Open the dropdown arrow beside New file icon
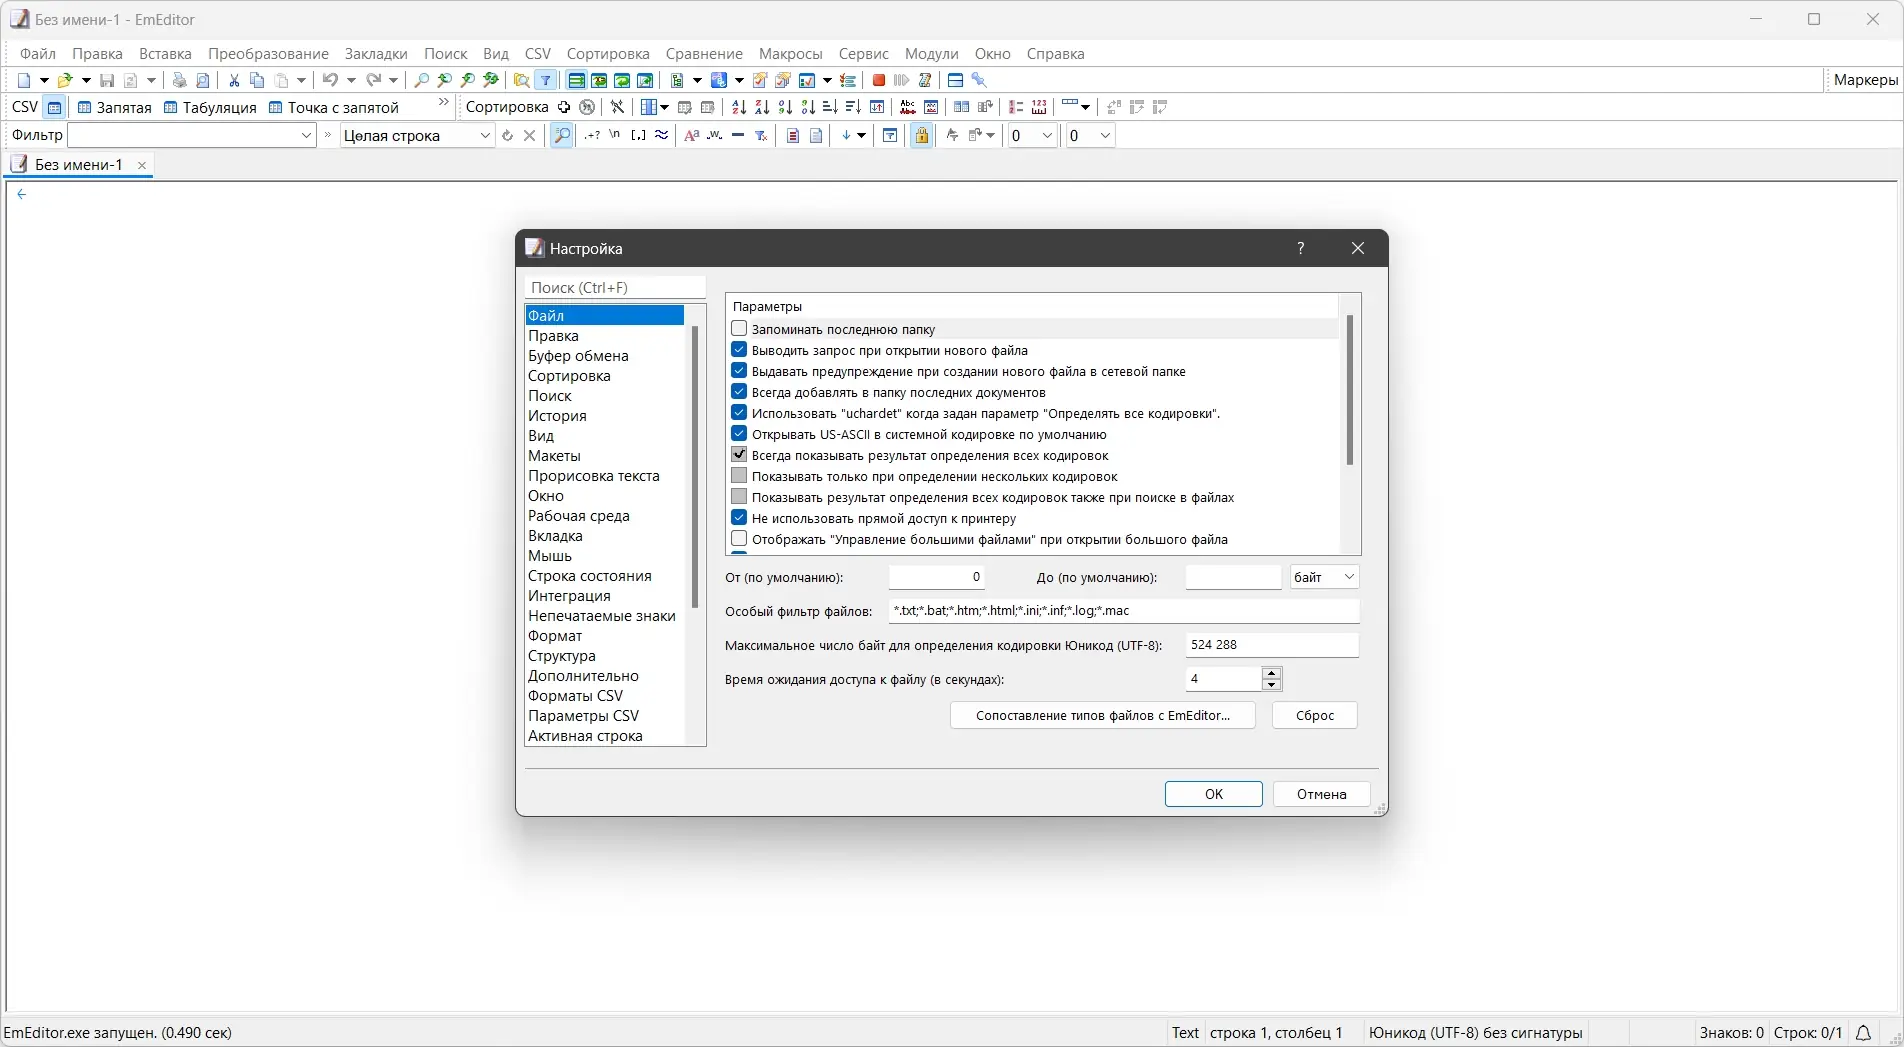The width and height of the screenshot is (1904, 1047). [x=44, y=80]
